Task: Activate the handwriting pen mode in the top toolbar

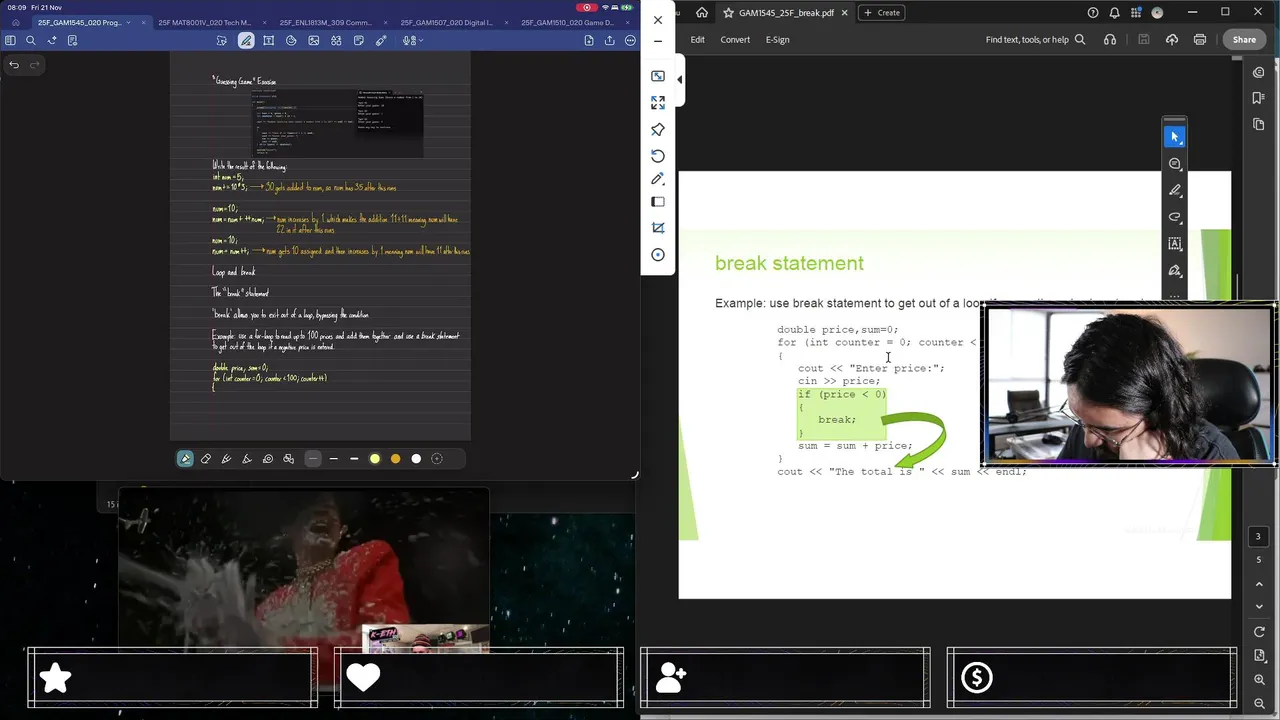Action: (246, 40)
